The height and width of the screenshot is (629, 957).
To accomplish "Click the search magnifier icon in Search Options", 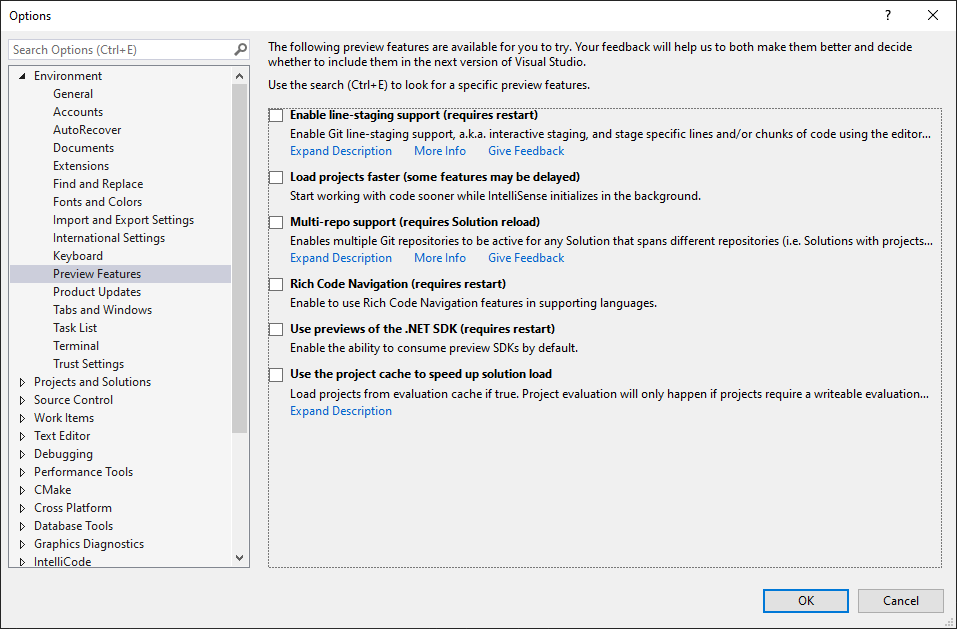I will pyautogui.click(x=240, y=49).
